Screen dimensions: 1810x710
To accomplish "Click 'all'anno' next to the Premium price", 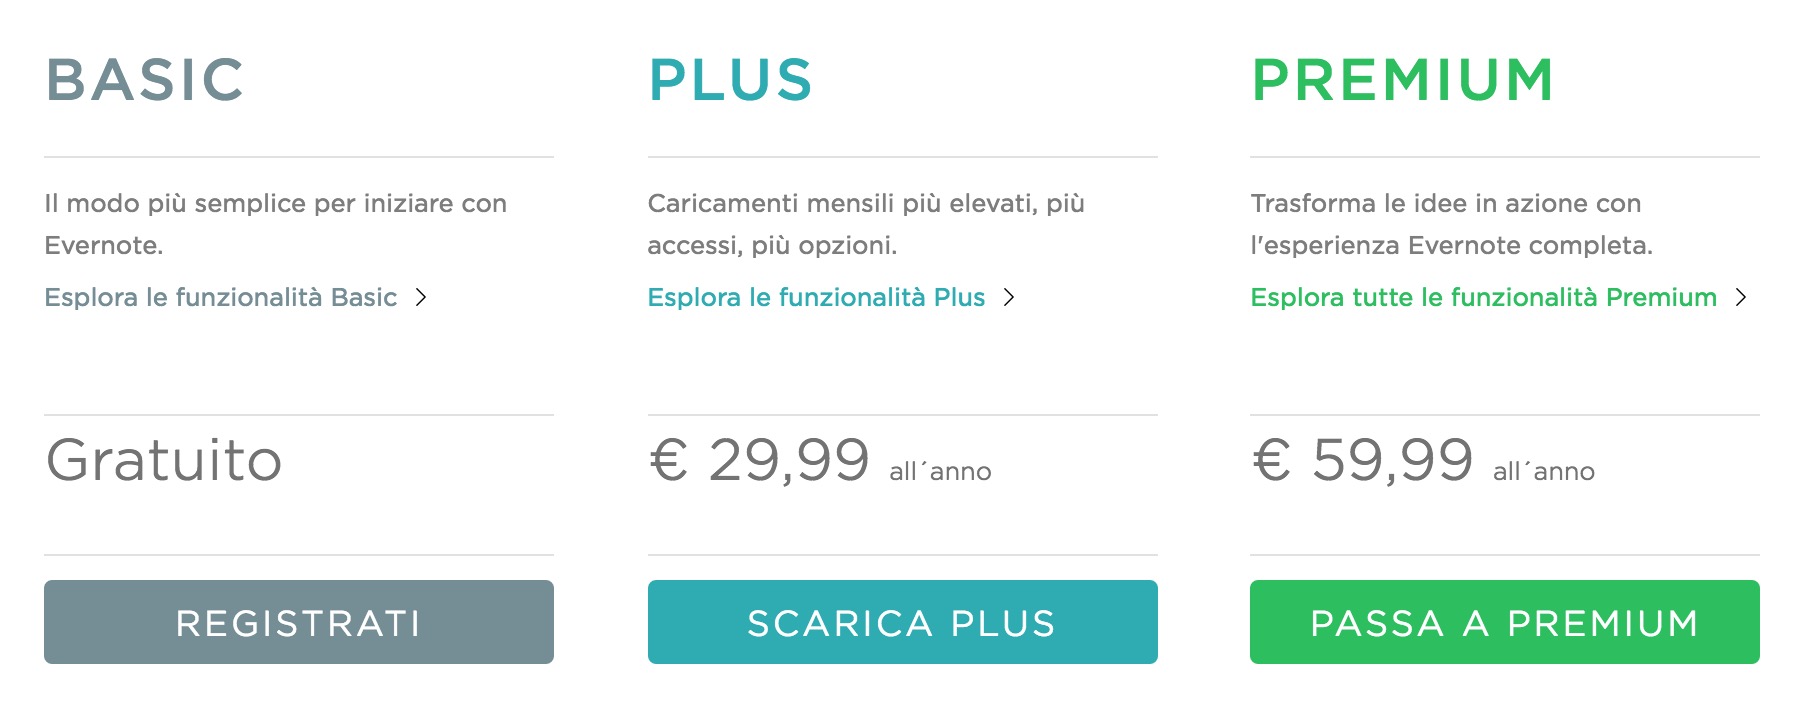I will (x=1543, y=472).
